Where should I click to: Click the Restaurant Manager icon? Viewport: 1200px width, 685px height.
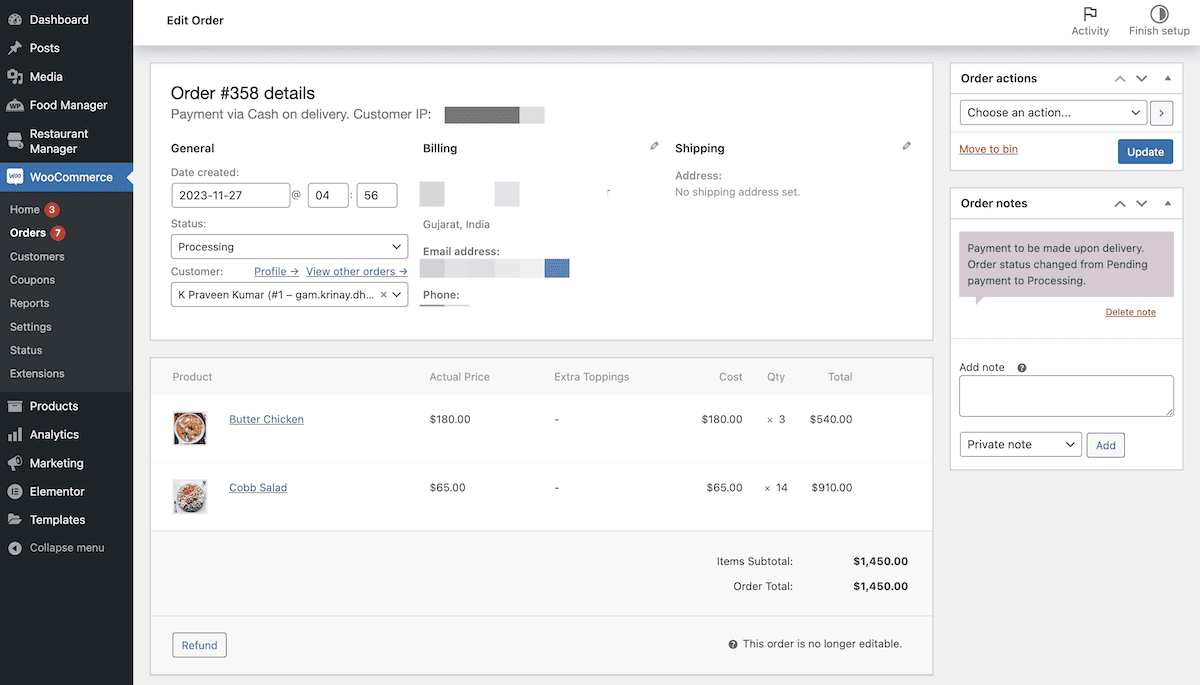15,141
